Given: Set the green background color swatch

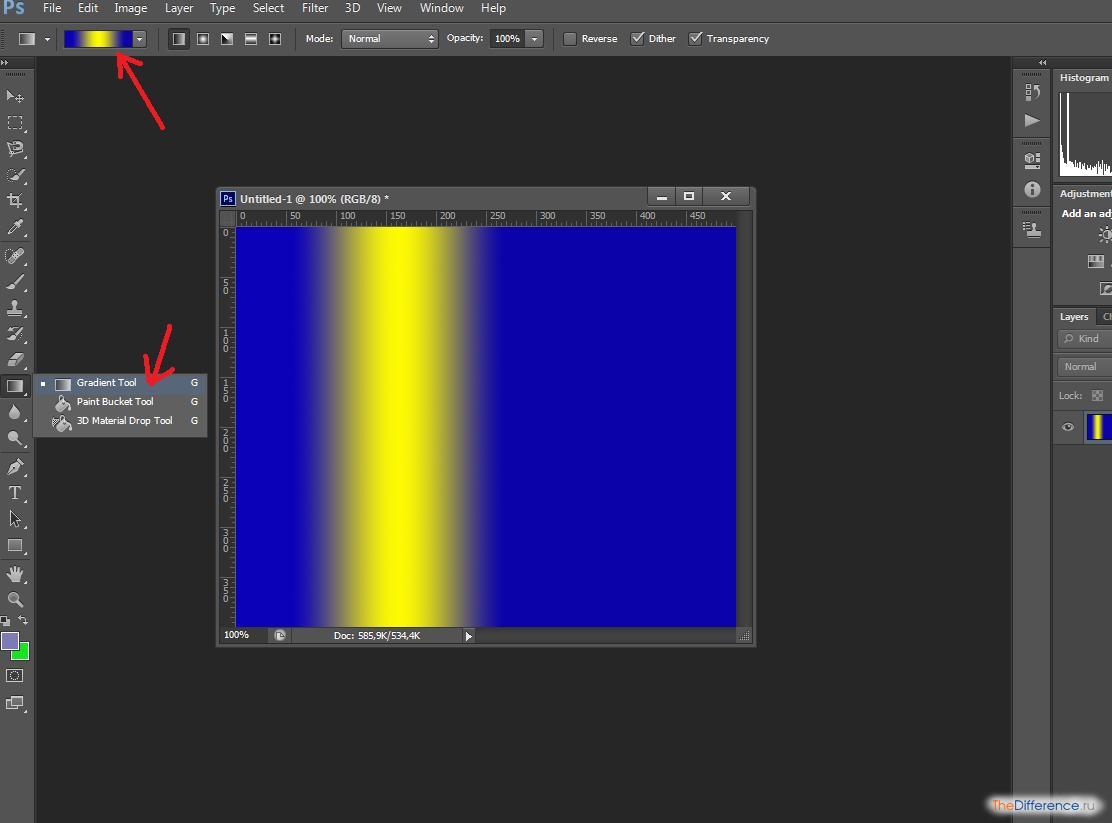Looking at the screenshot, I should tap(23, 653).
